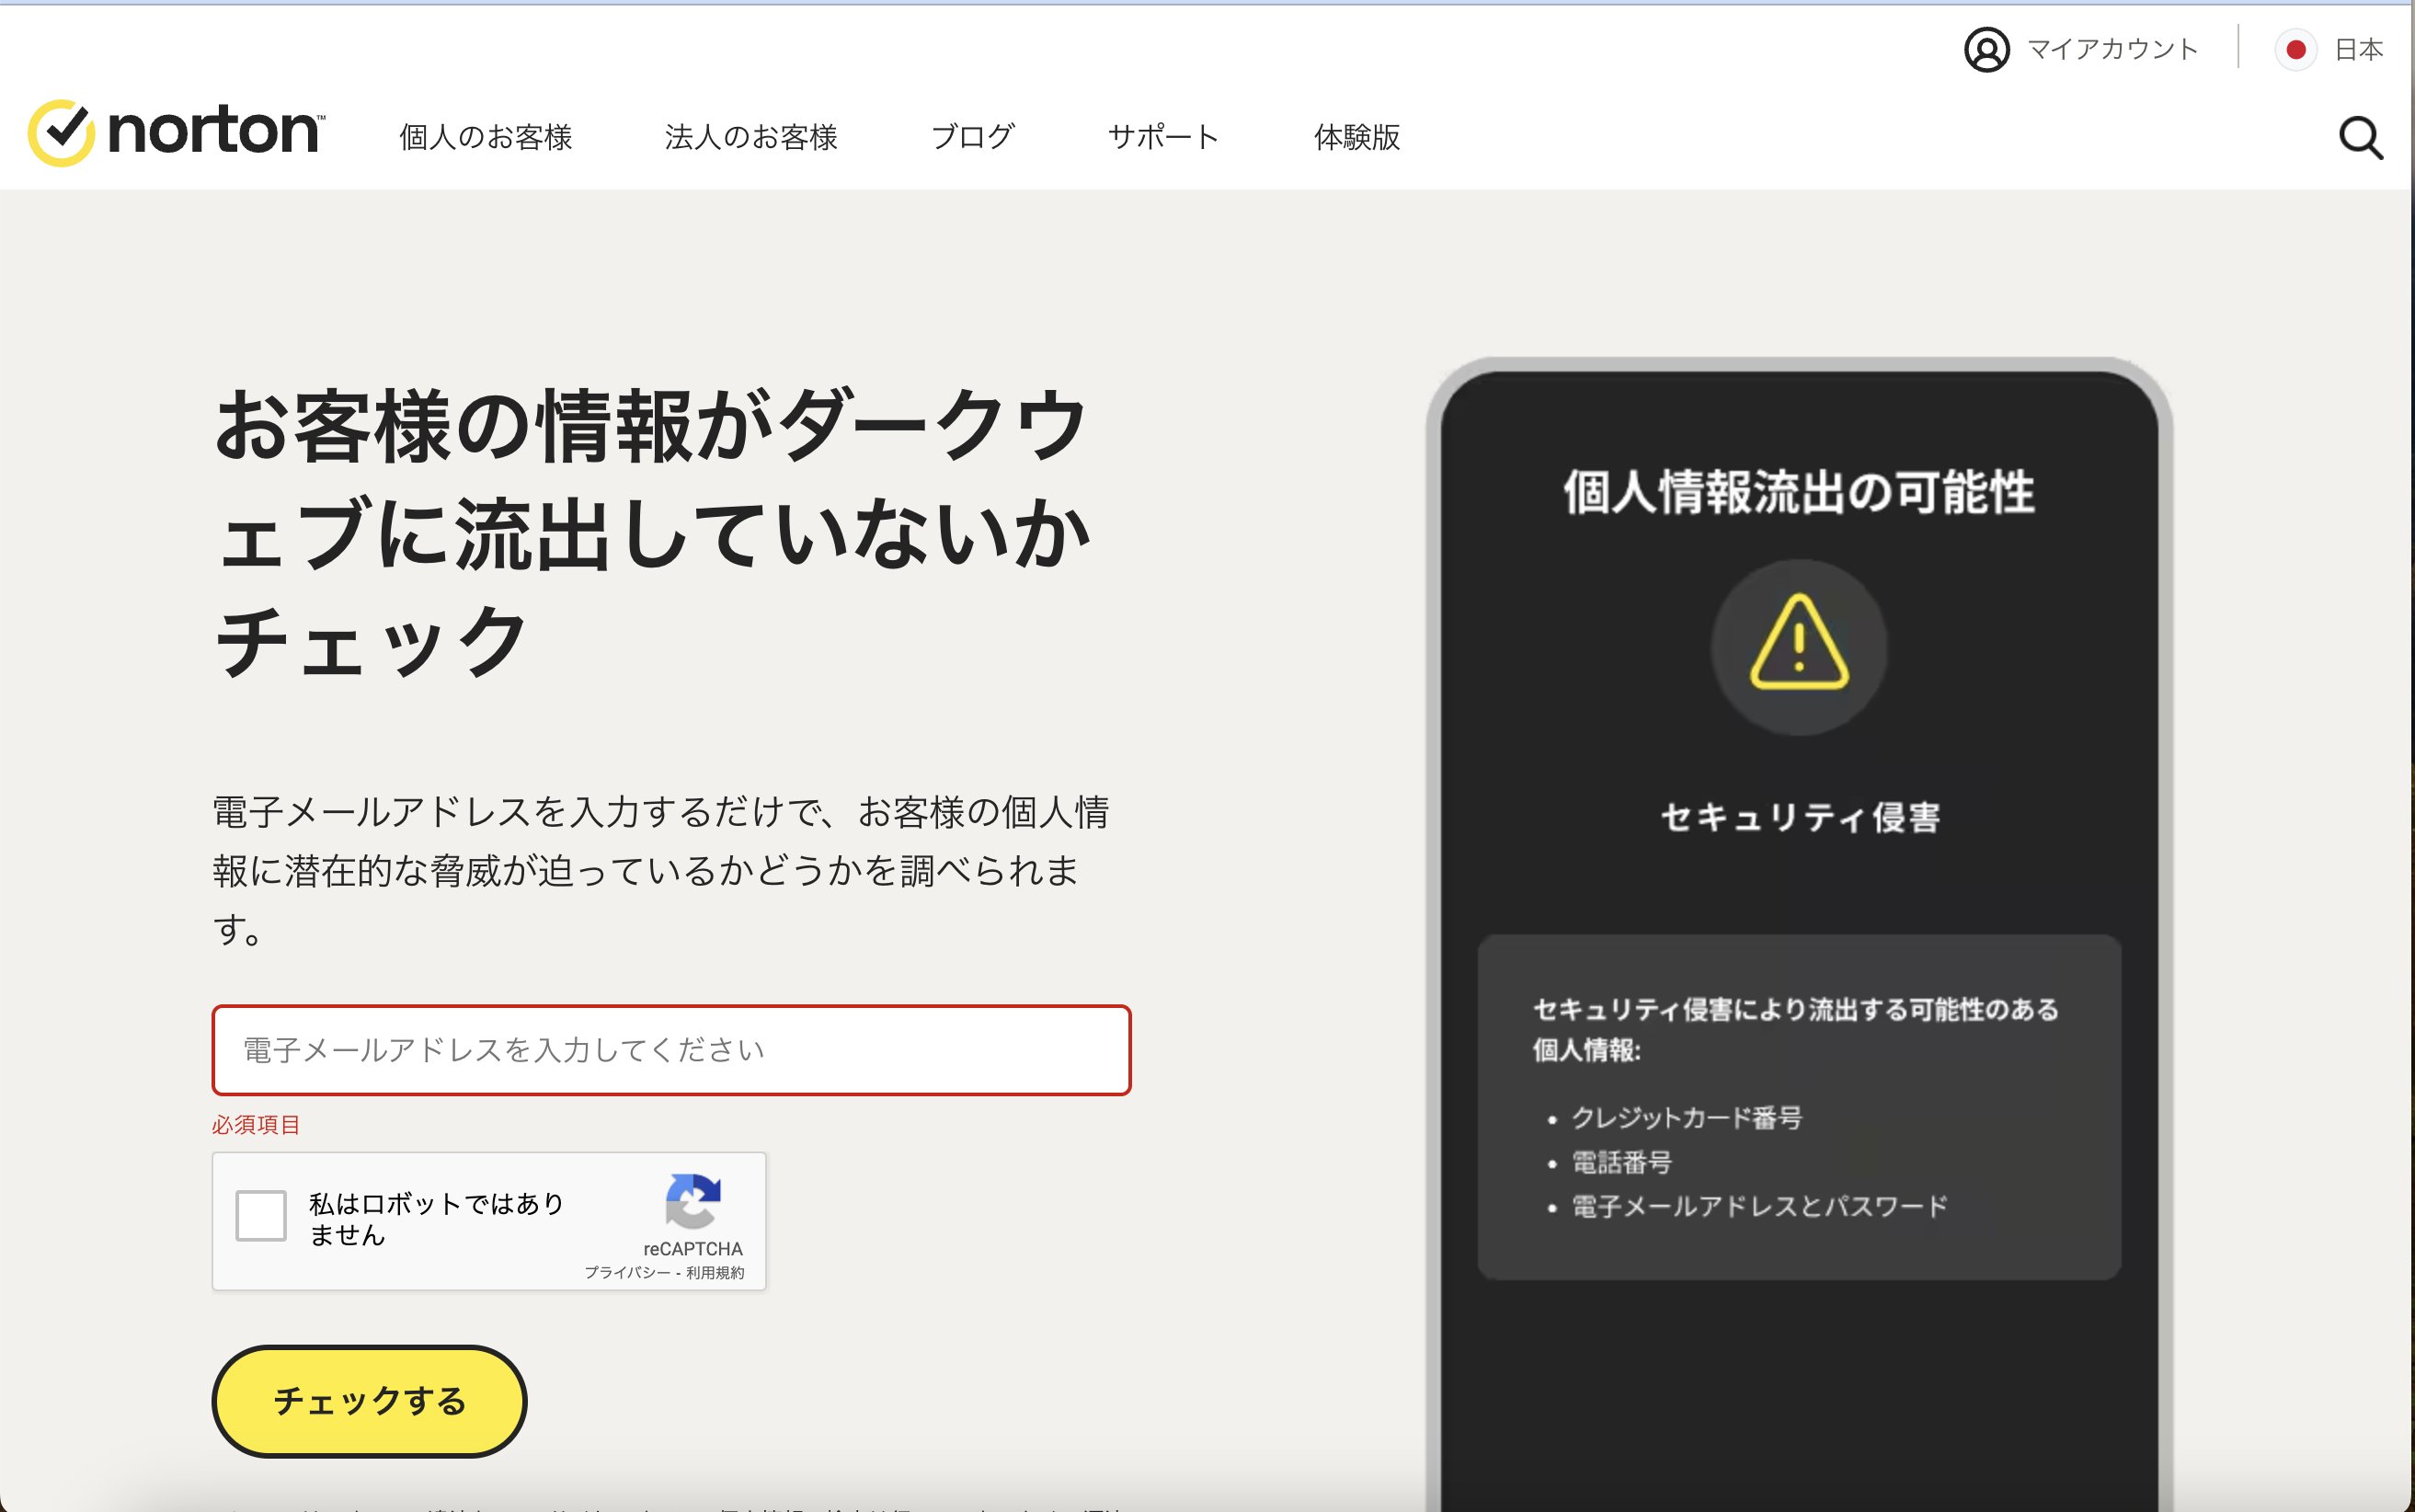
Task: Select the 日本 region link
Action: (x=2358, y=49)
